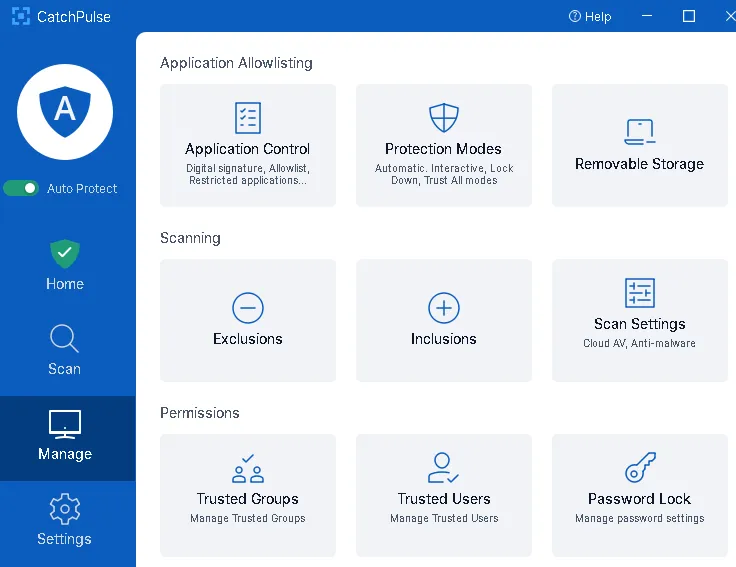Open Exclusions minus circle icon
Viewport: 736px width, 567px height.
248,307
